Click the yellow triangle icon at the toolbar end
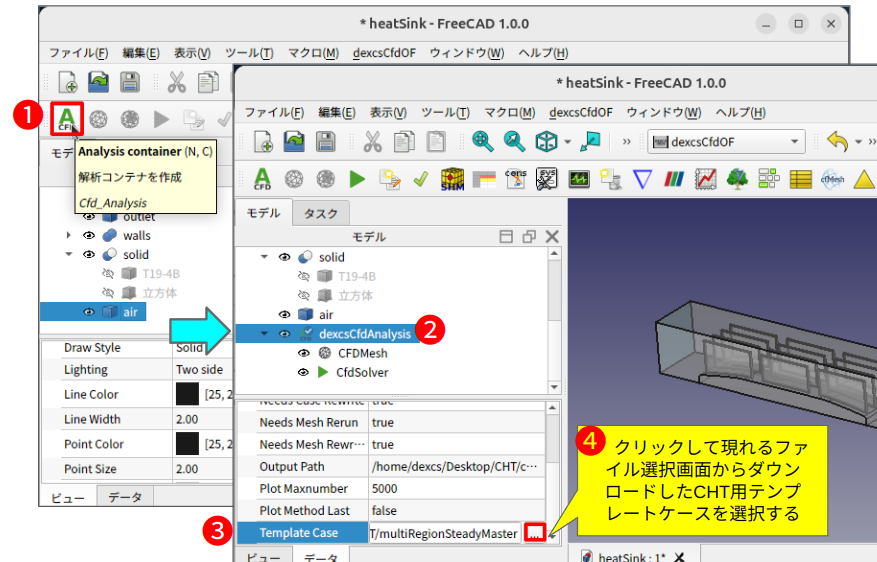This screenshot has height=562, width=877. pyautogui.click(x=864, y=179)
